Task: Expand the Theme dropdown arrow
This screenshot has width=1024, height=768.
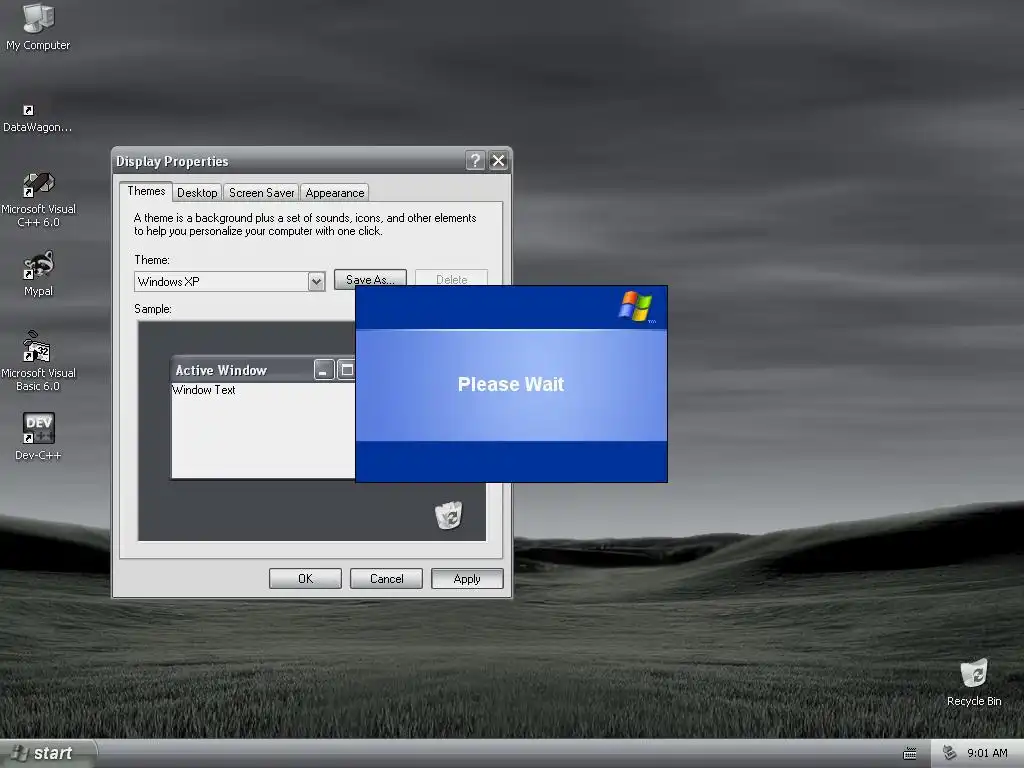Action: point(316,281)
